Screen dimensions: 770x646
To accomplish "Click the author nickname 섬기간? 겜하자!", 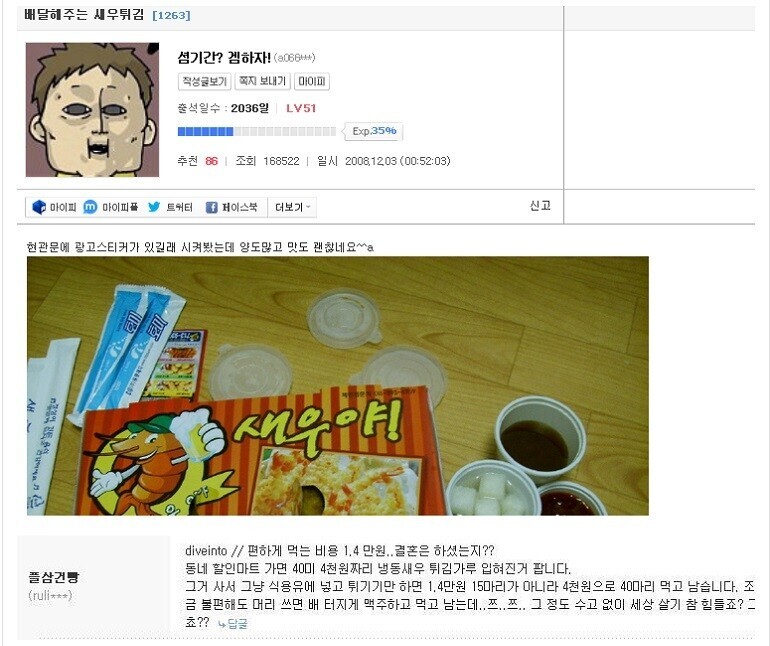I will click(224, 57).
